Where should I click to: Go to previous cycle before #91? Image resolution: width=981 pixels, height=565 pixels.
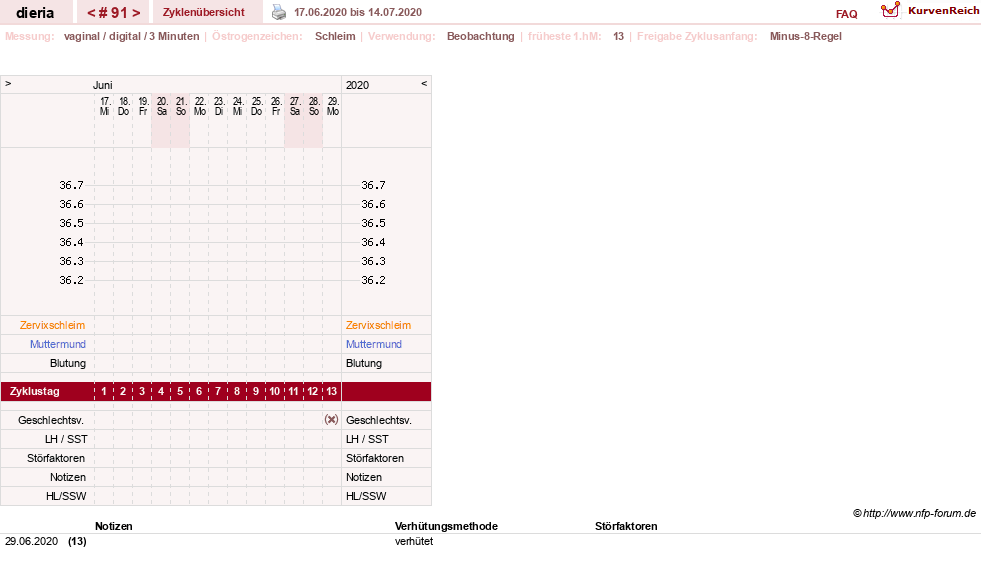pos(91,13)
